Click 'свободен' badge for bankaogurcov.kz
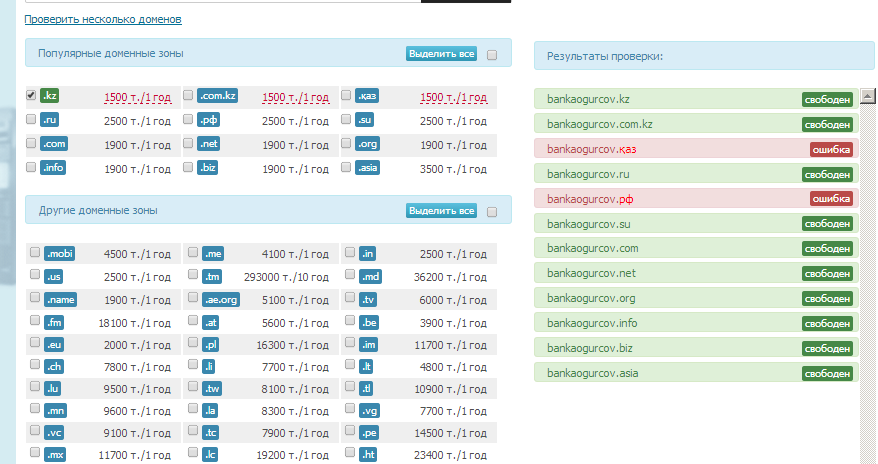 coord(827,100)
